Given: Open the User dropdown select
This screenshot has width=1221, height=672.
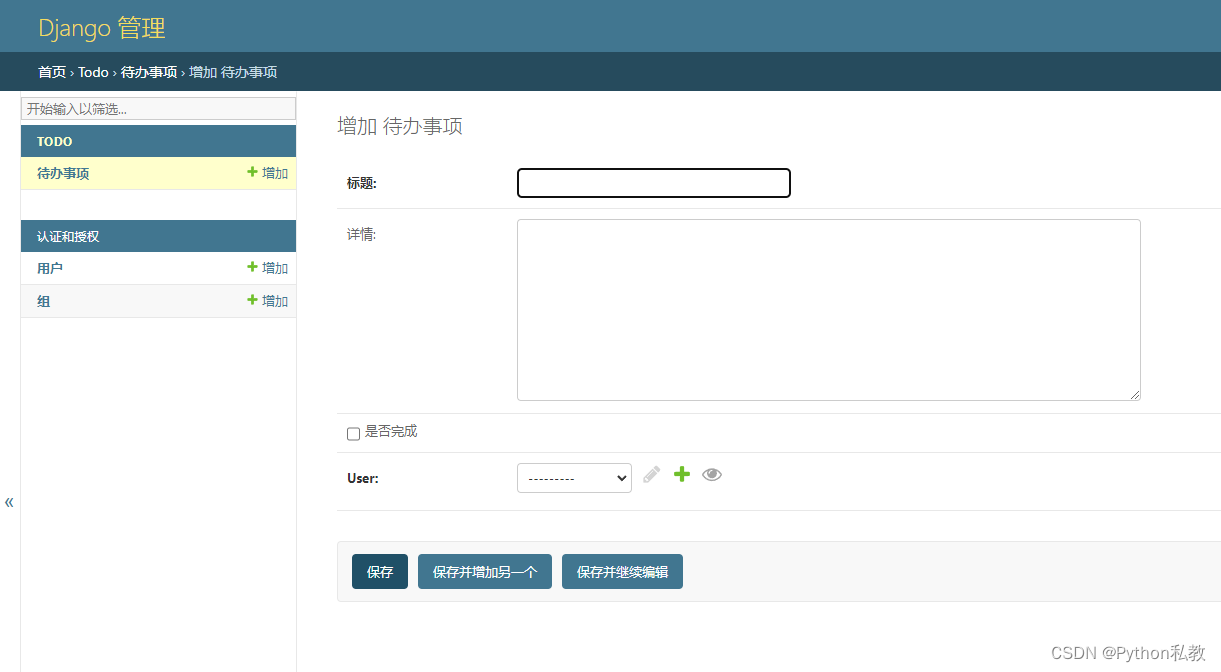Looking at the screenshot, I should point(574,478).
